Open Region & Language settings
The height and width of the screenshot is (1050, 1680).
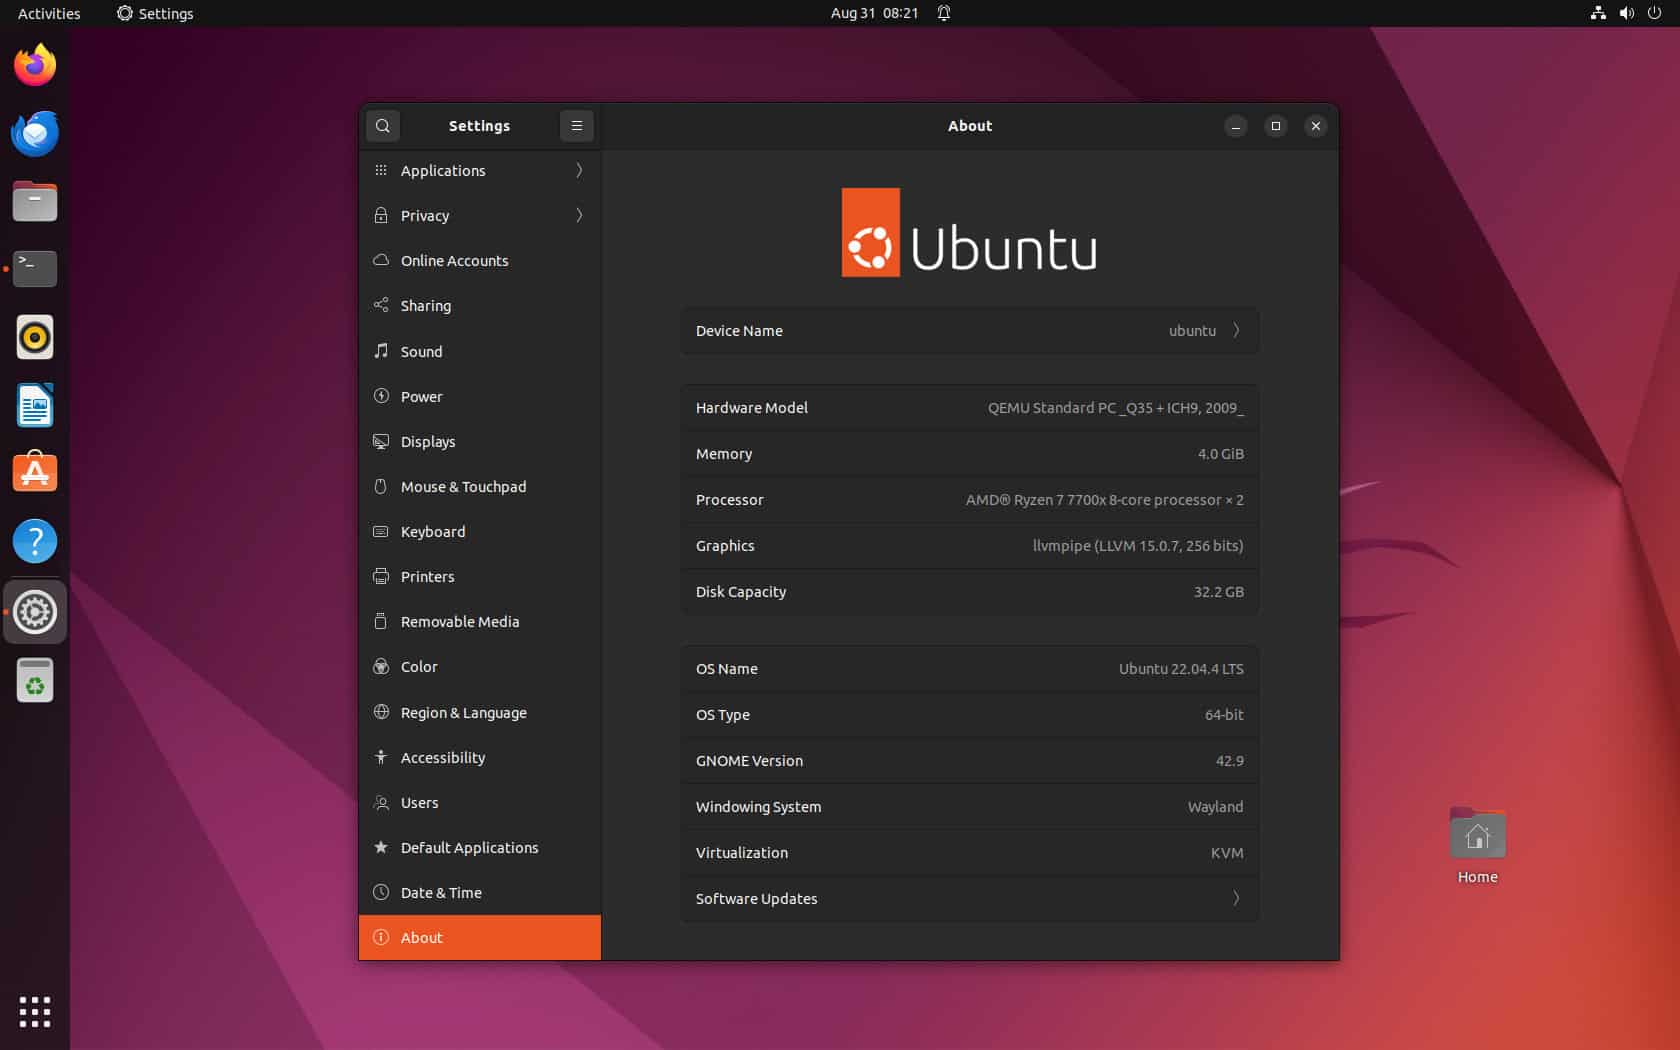pyautogui.click(x=463, y=713)
